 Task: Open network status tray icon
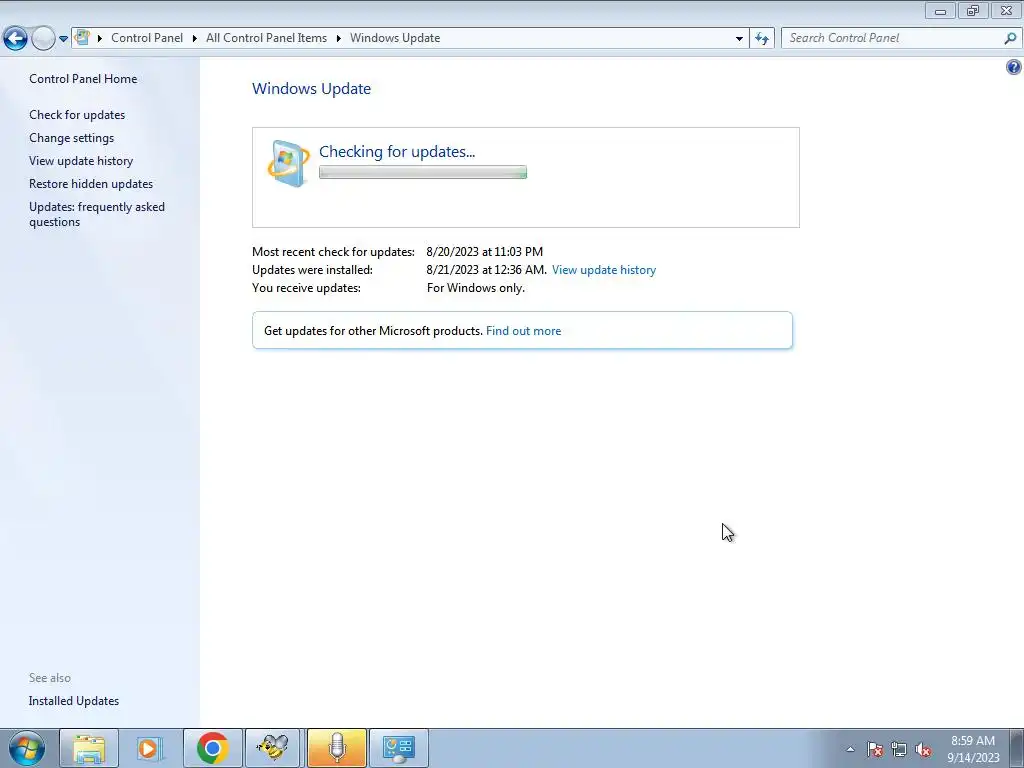coord(899,749)
